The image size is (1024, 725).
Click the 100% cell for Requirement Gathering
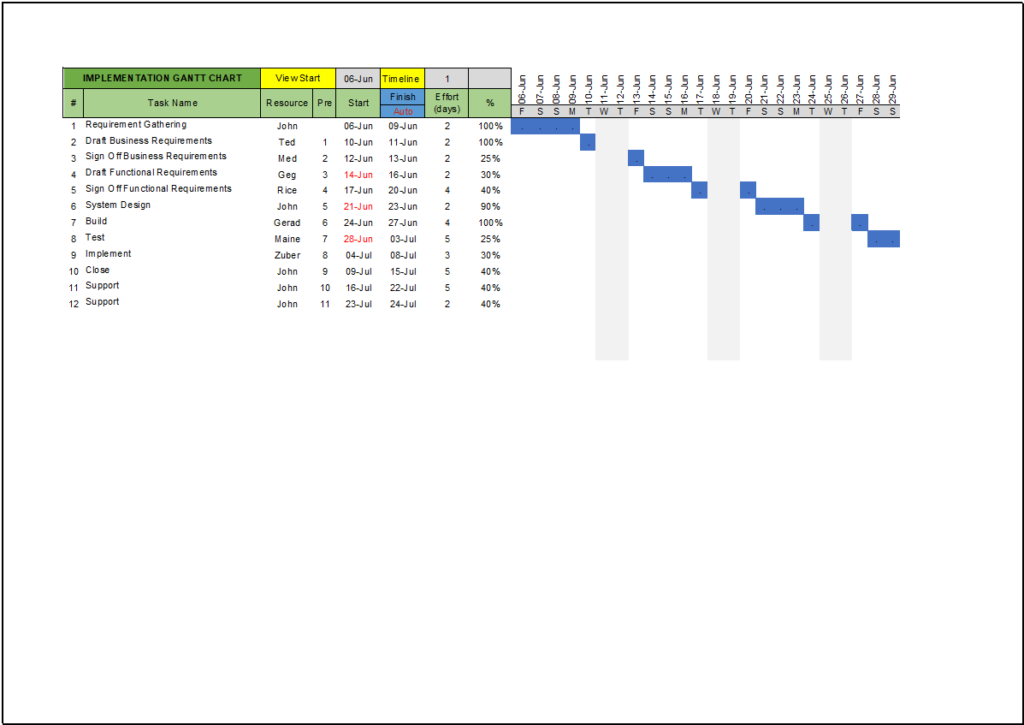click(489, 126)
